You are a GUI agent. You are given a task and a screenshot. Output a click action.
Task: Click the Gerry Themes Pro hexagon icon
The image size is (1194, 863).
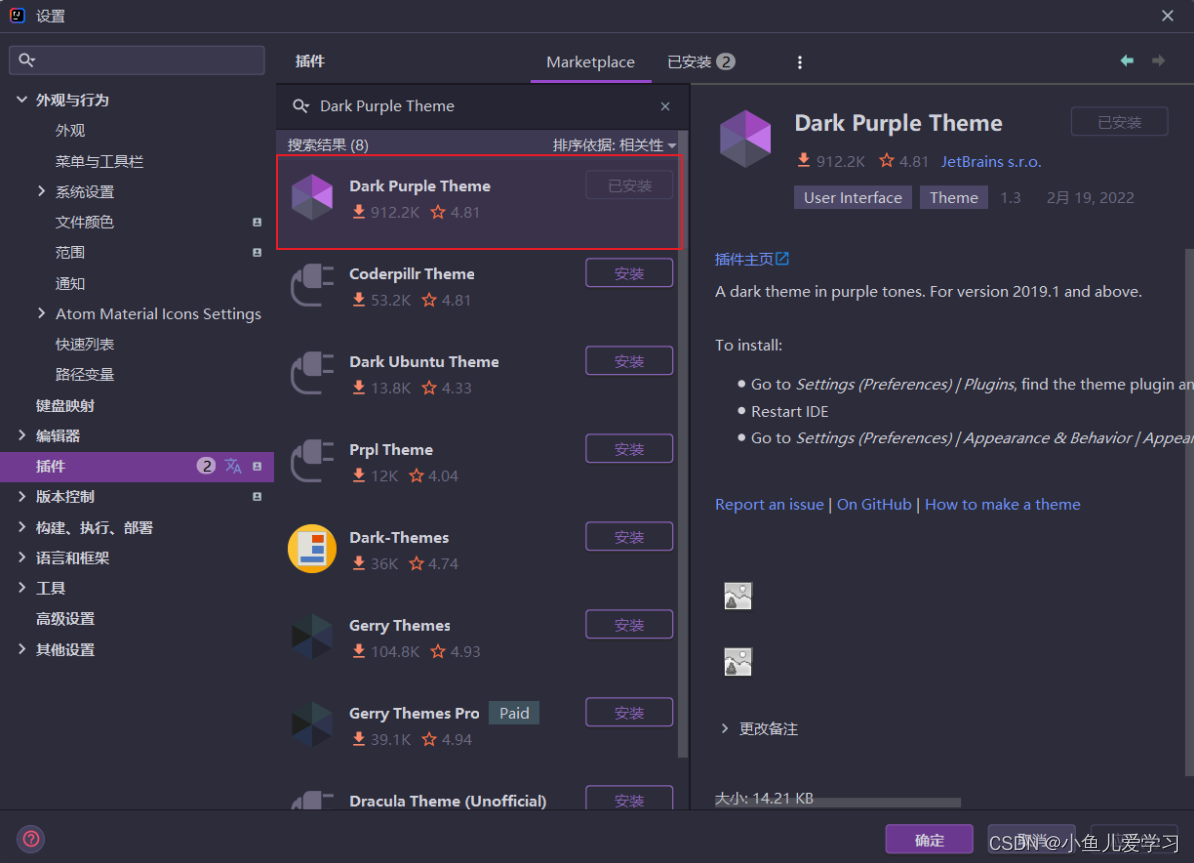312,724
